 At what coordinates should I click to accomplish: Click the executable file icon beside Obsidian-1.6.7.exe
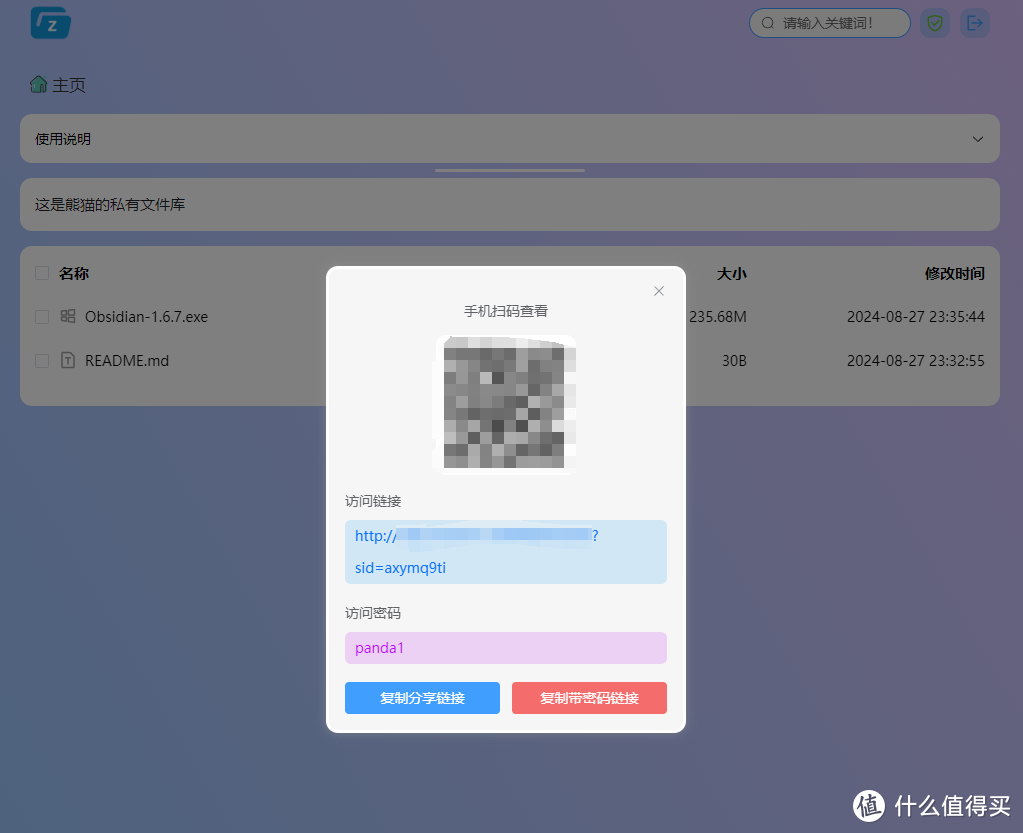point(68,316)
